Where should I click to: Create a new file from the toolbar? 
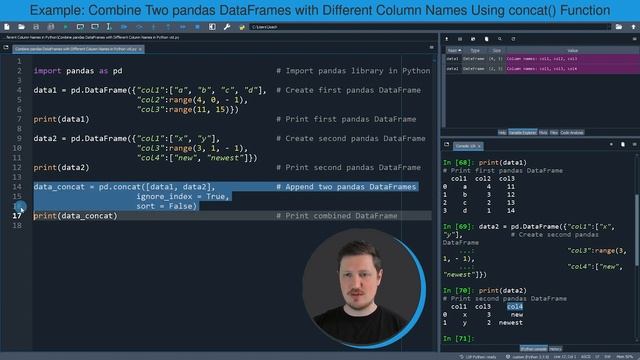click(x=7, y=27)
